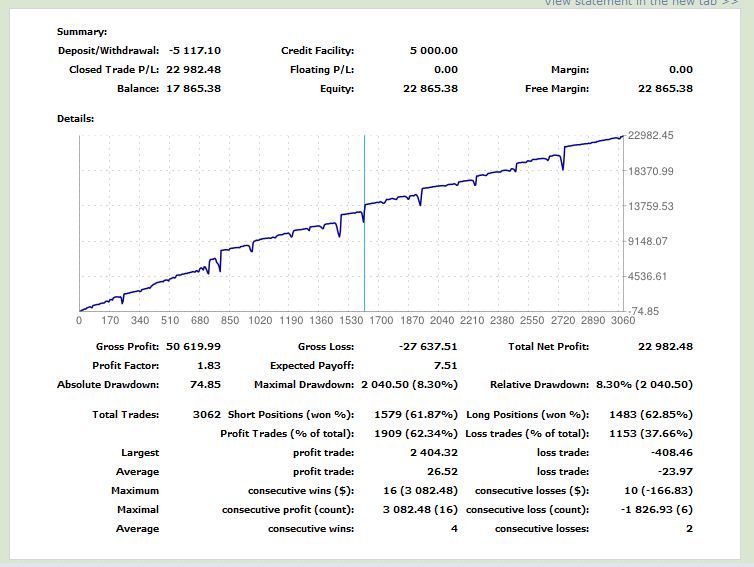Viewport: 754px width, 567px height.
Task: Select the Total Trades value 3062
Action: [207, 415]
